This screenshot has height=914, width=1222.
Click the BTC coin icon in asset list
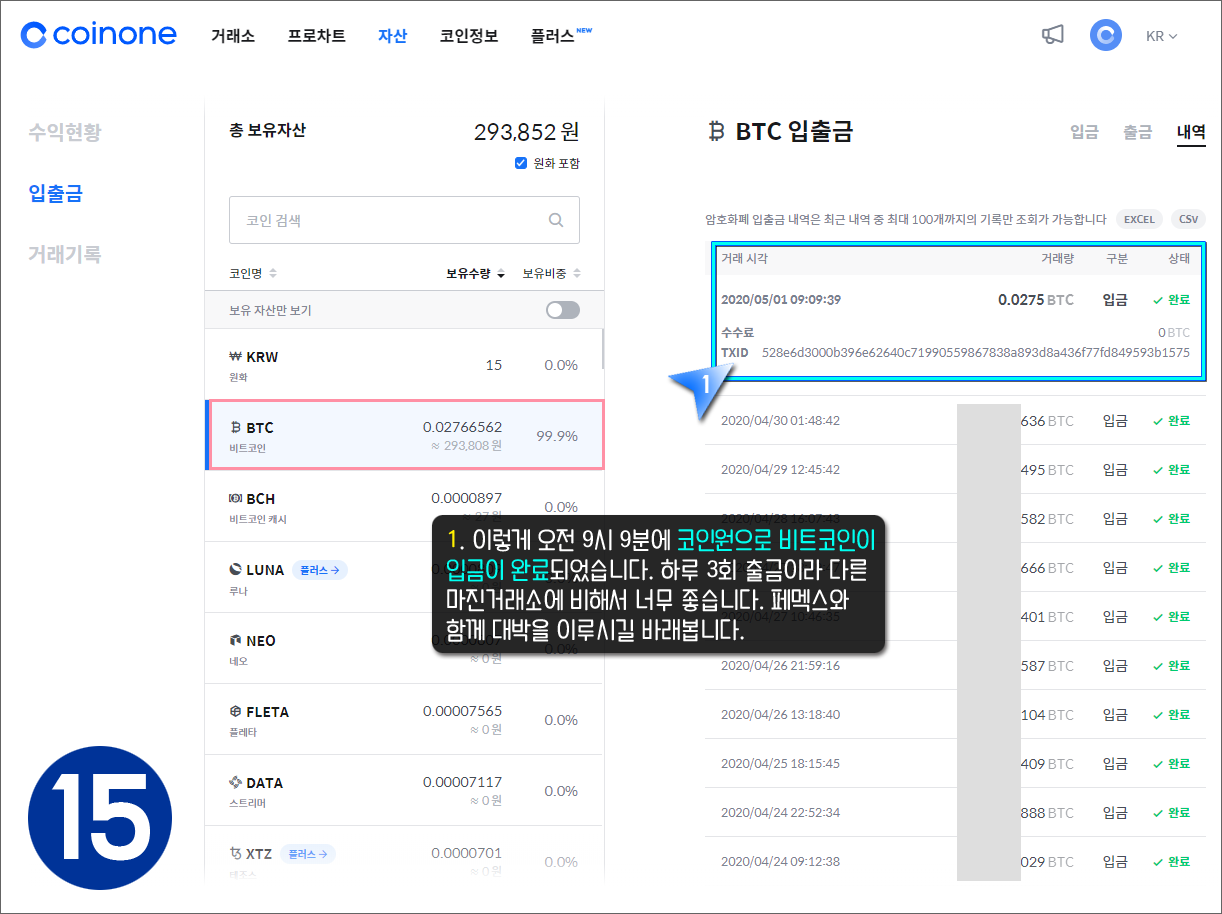coord(236,427)
